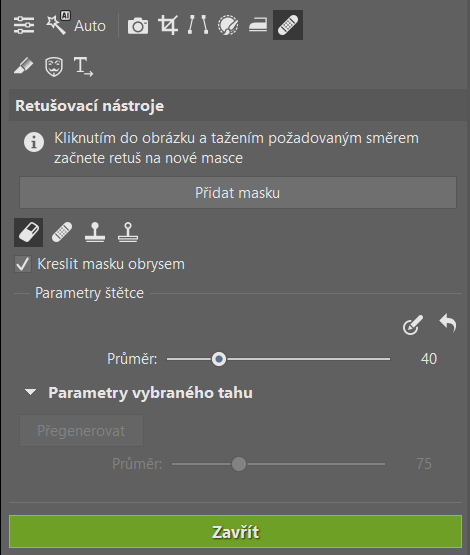470x555 pixels.
Task: Select the radial brush filter icon
Action: tap(228, 25)
